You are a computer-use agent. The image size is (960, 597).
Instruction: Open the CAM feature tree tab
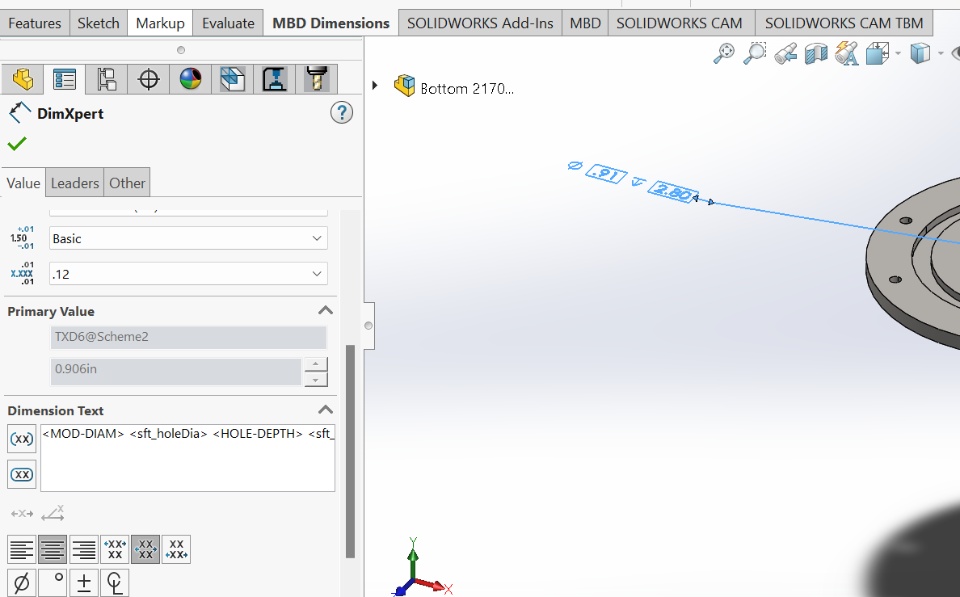232,80
